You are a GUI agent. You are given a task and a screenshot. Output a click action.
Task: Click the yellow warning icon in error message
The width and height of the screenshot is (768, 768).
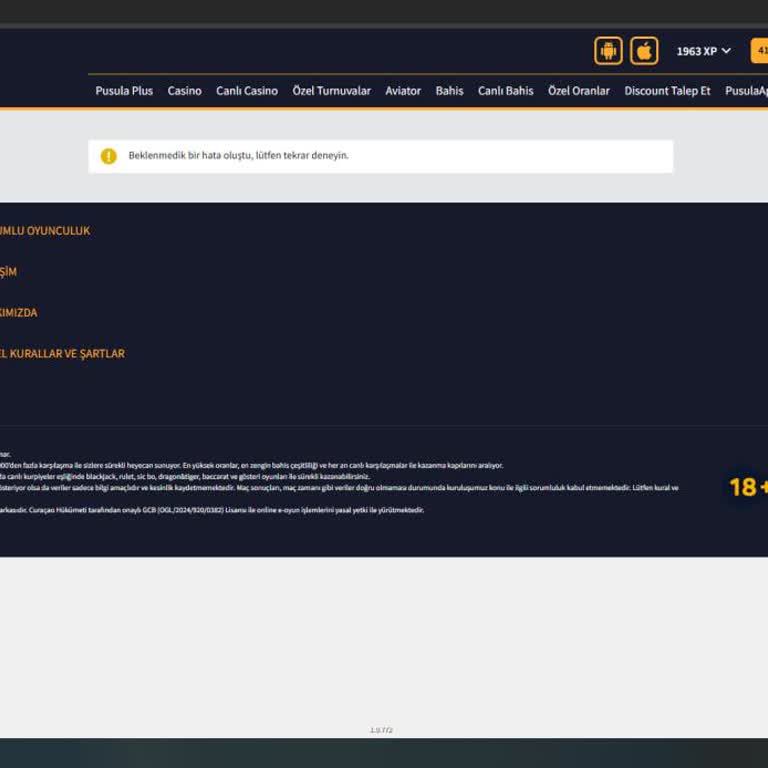[x=109, y=156]
